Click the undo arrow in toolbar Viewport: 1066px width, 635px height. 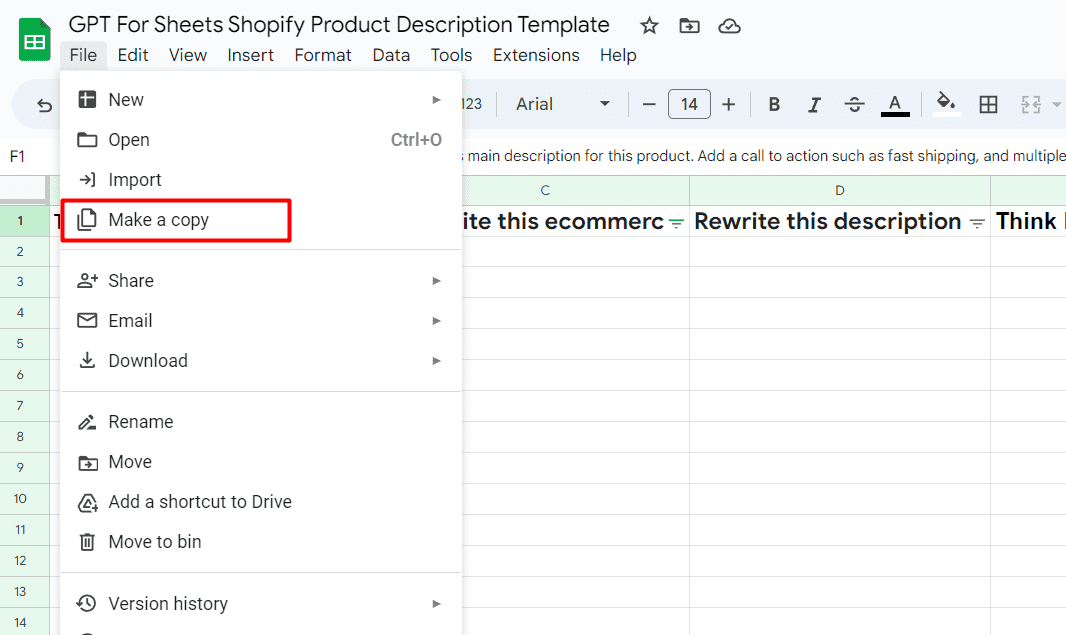click(45, 105)
